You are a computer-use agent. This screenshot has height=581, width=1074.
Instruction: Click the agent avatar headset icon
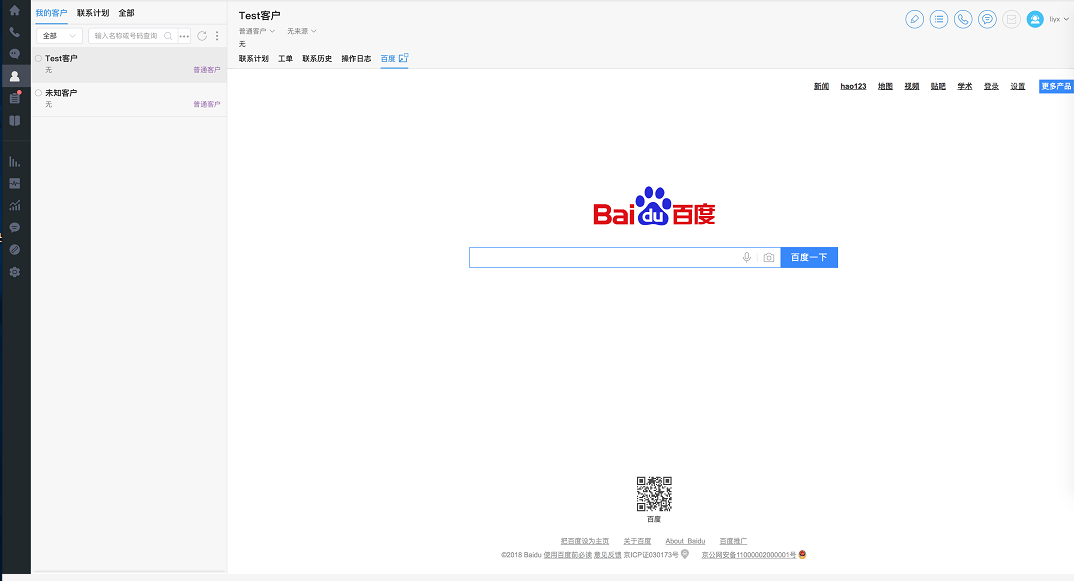click(1035, 19)
